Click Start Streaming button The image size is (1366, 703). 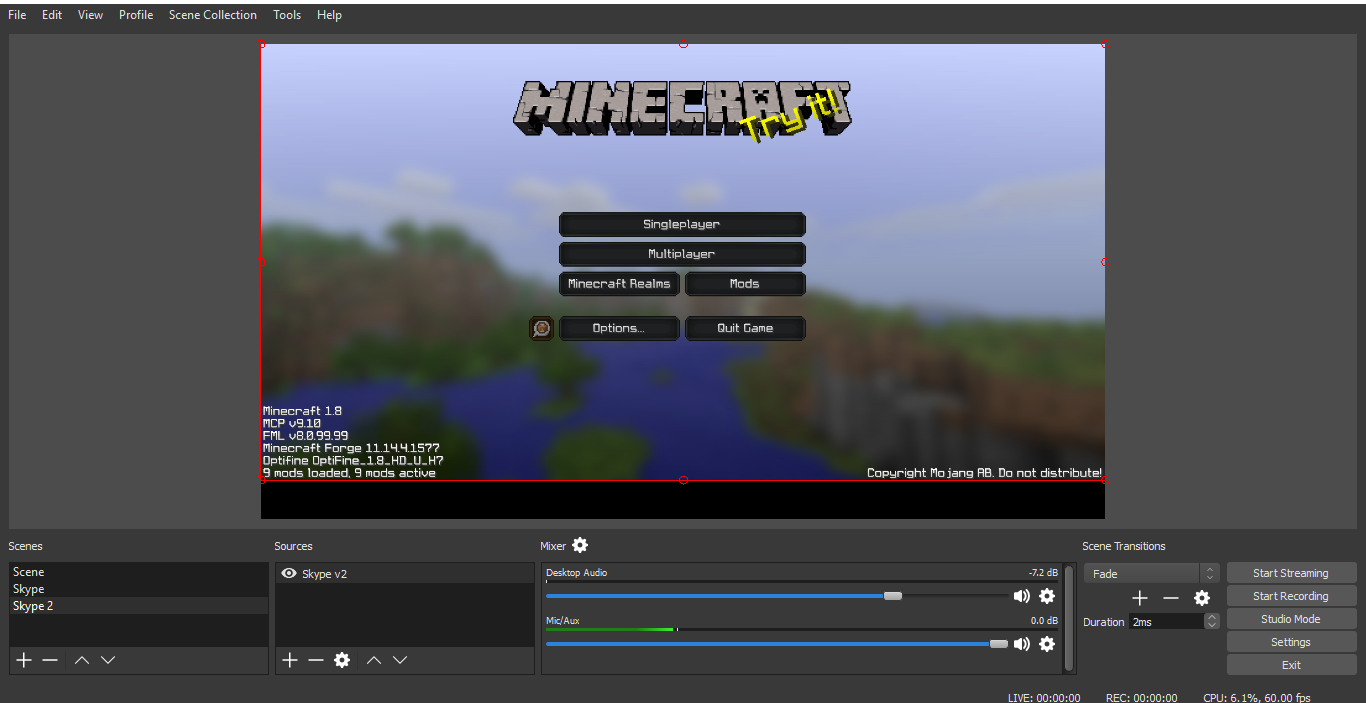coord(1291,573)
